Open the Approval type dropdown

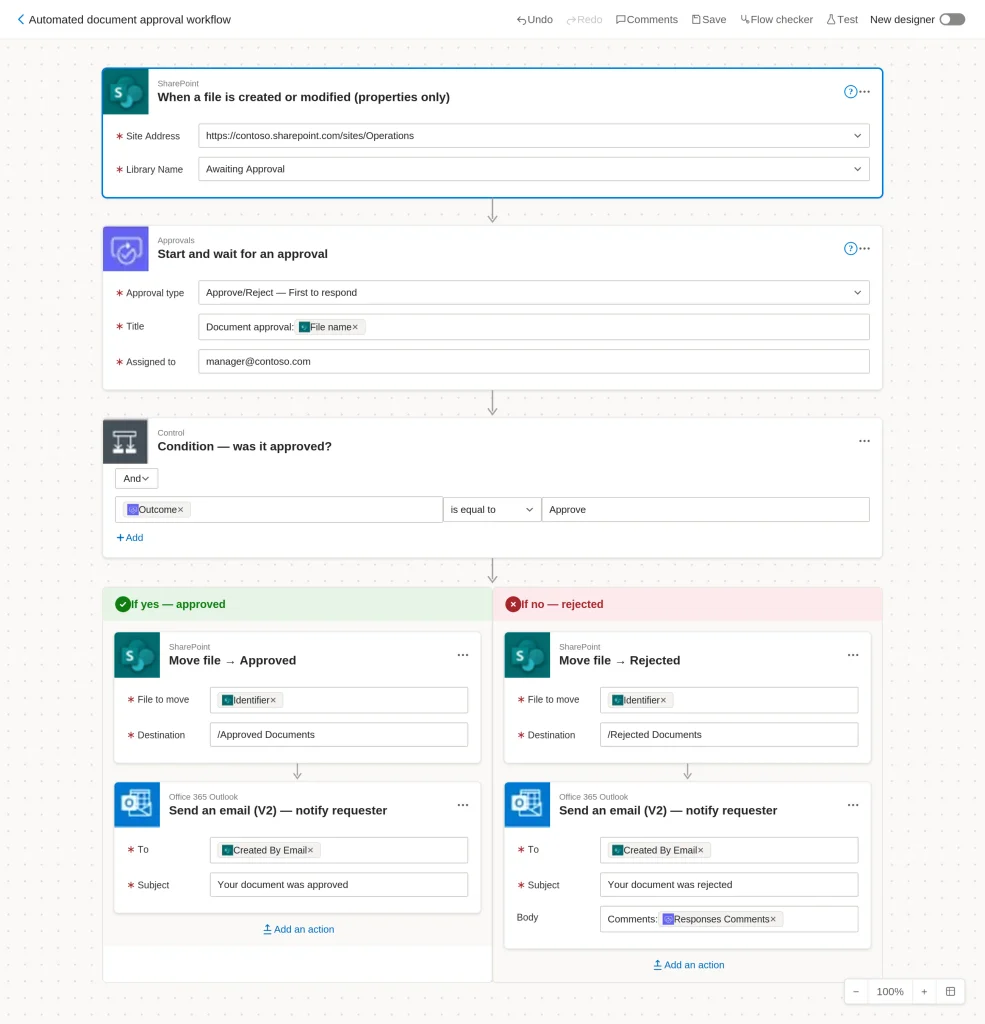[534, 293]
